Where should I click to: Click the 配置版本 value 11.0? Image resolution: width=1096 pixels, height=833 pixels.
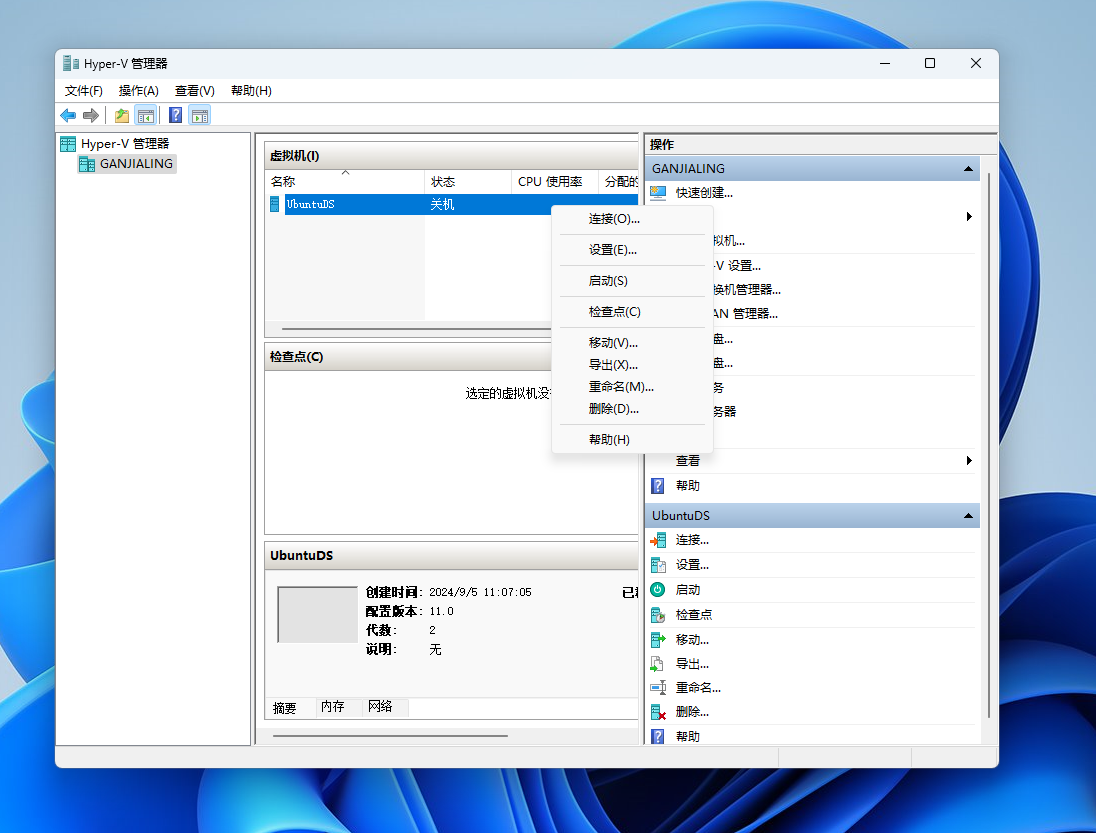441,611
